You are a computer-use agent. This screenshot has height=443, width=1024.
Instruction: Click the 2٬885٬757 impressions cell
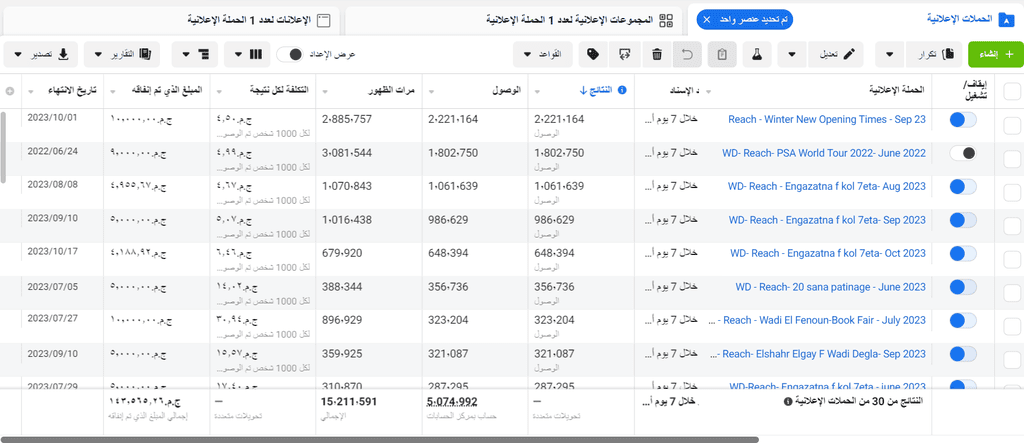[x=347, y=120]
